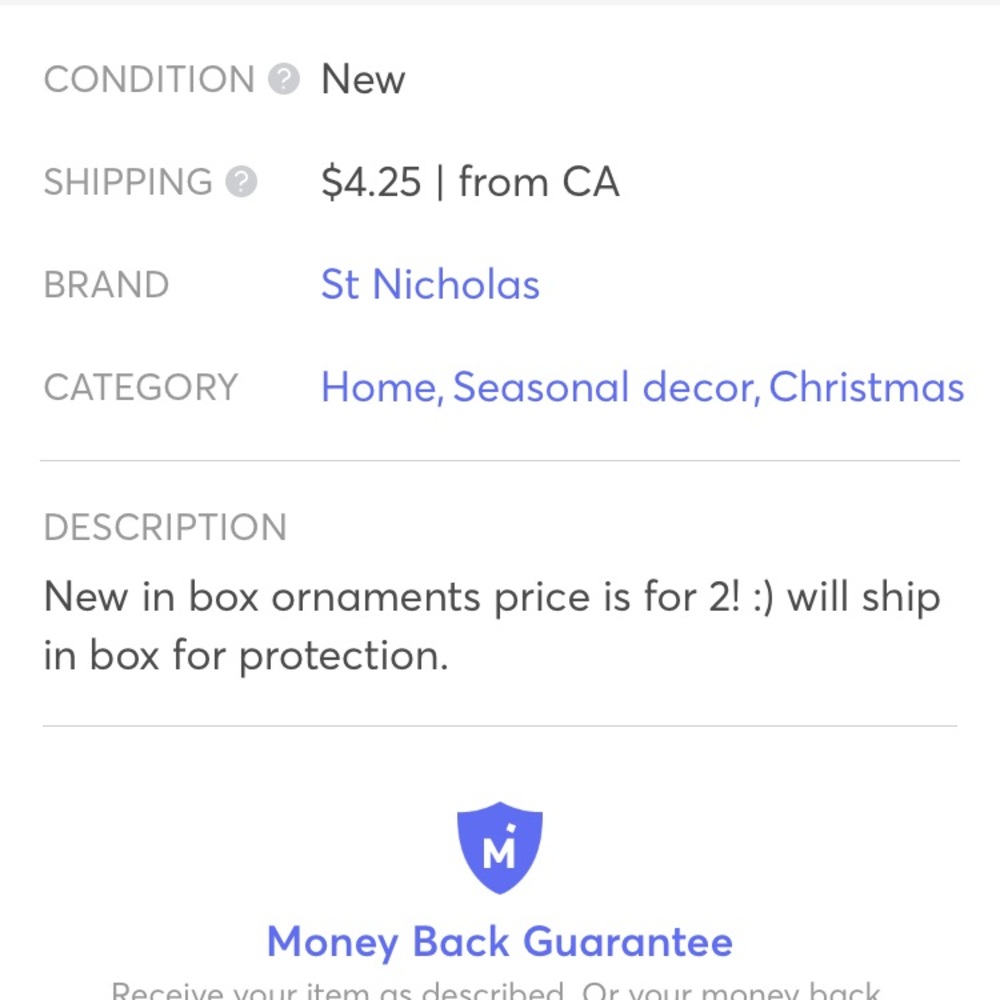Viewport: 1000px width, 1000px height.
Task: Click the CATEGORY label
Action: coord(141,387)
